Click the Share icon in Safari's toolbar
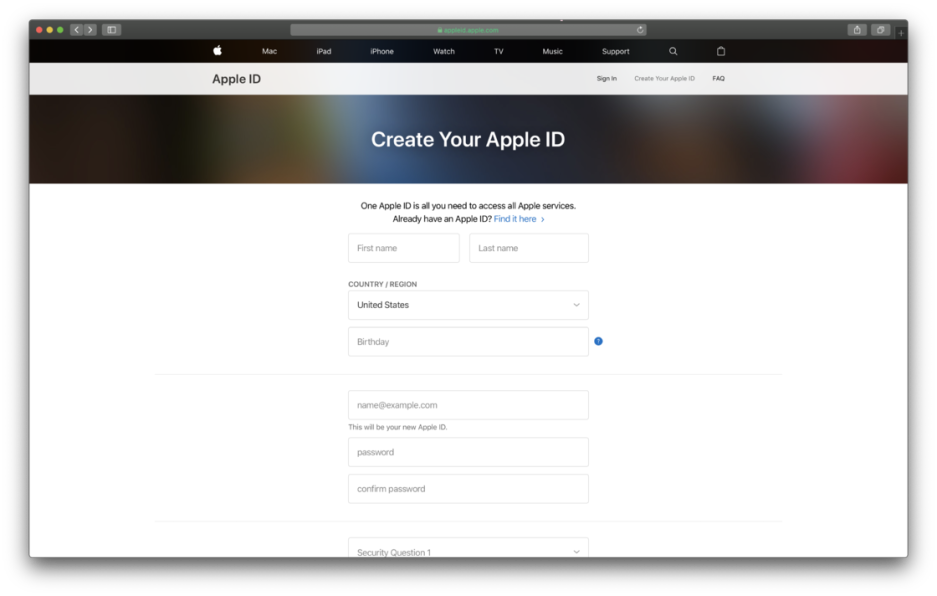 pos(857,29)
